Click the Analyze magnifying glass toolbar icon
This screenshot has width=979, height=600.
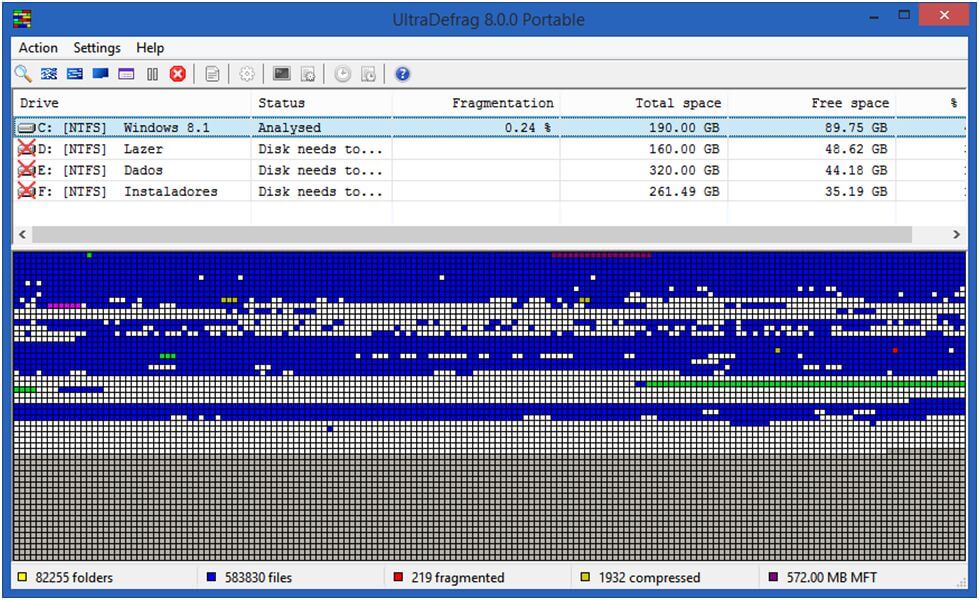coord(23,74)
